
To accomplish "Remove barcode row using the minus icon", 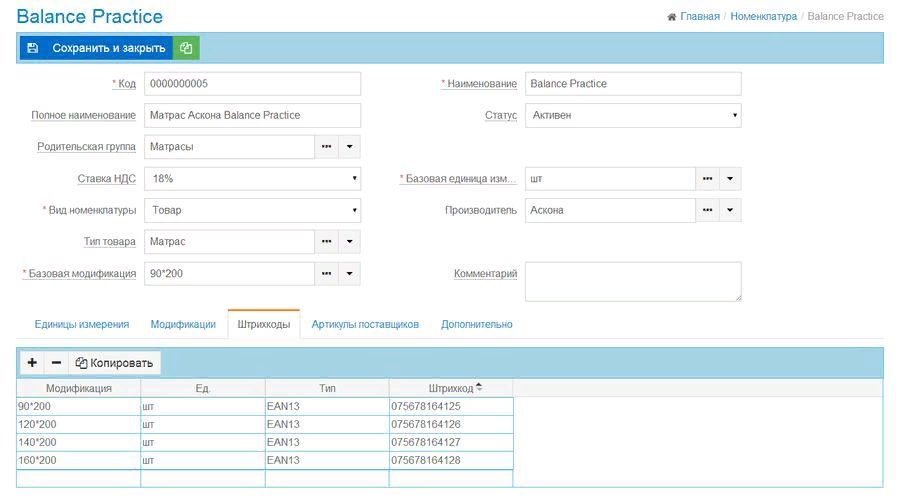I will (x=56, y=363).
